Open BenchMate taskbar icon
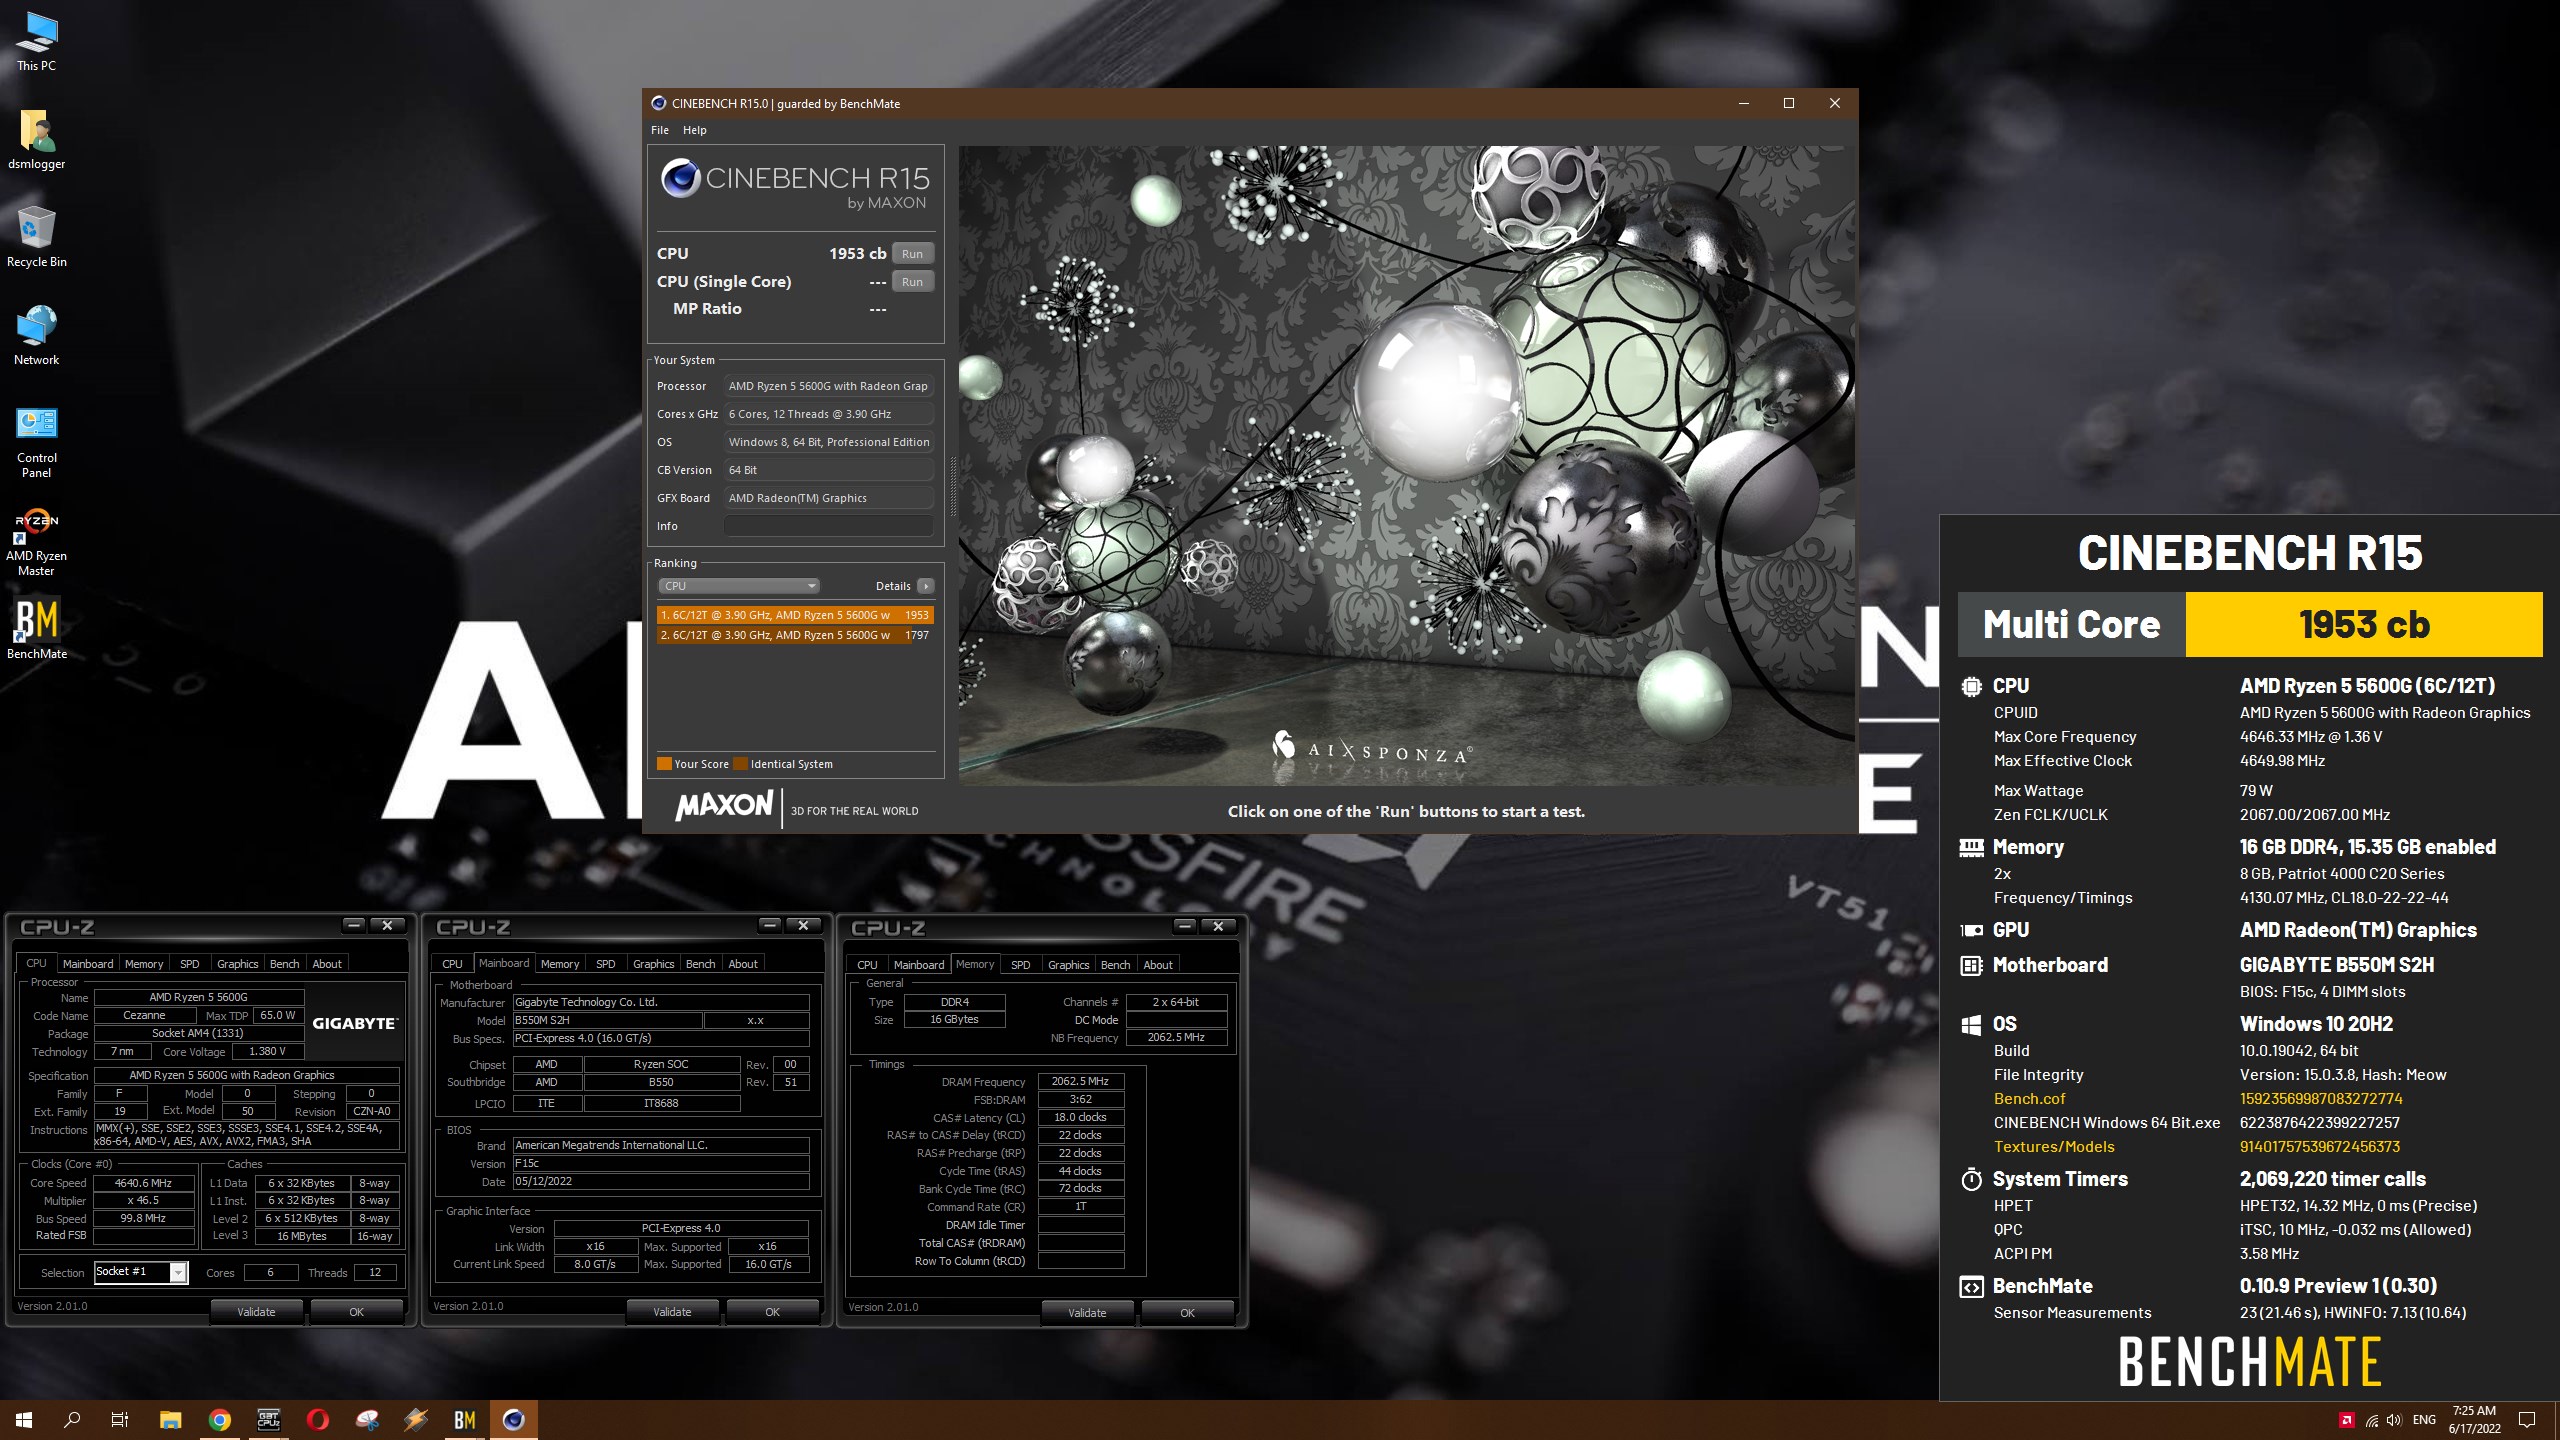The height and width of the screenshot is (1440, 2560). [x=464, y=1419]
